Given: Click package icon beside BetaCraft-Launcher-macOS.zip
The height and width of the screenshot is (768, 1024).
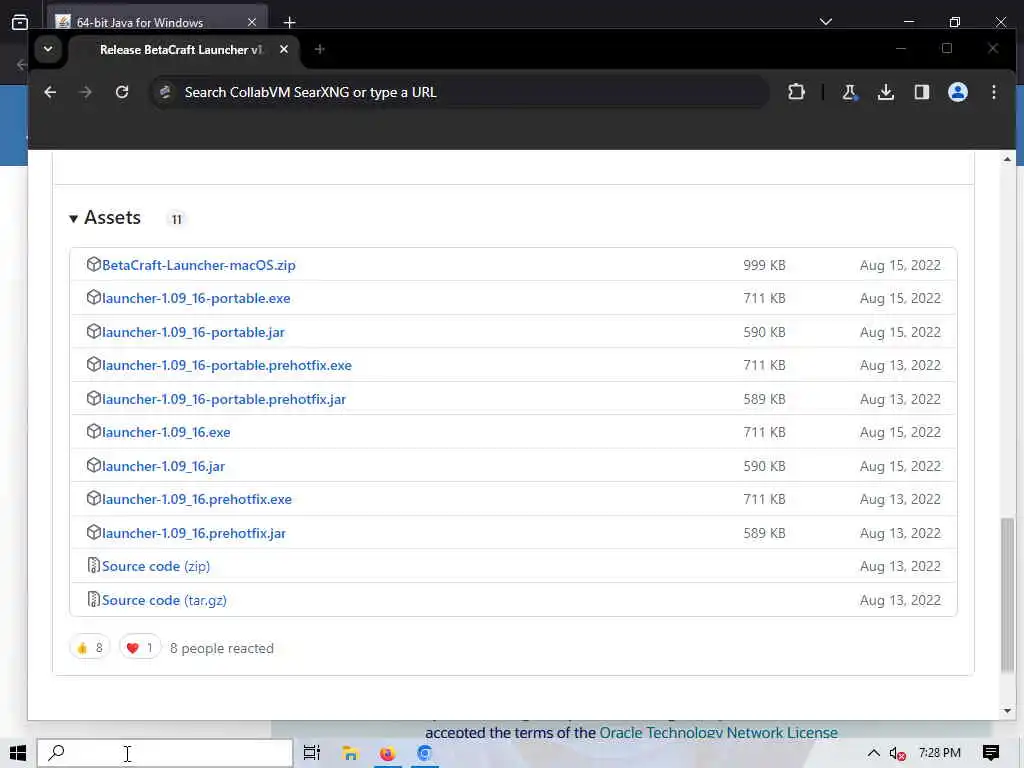Looking at the screenshot, I should pyautogui.click(x=93, y=264).
